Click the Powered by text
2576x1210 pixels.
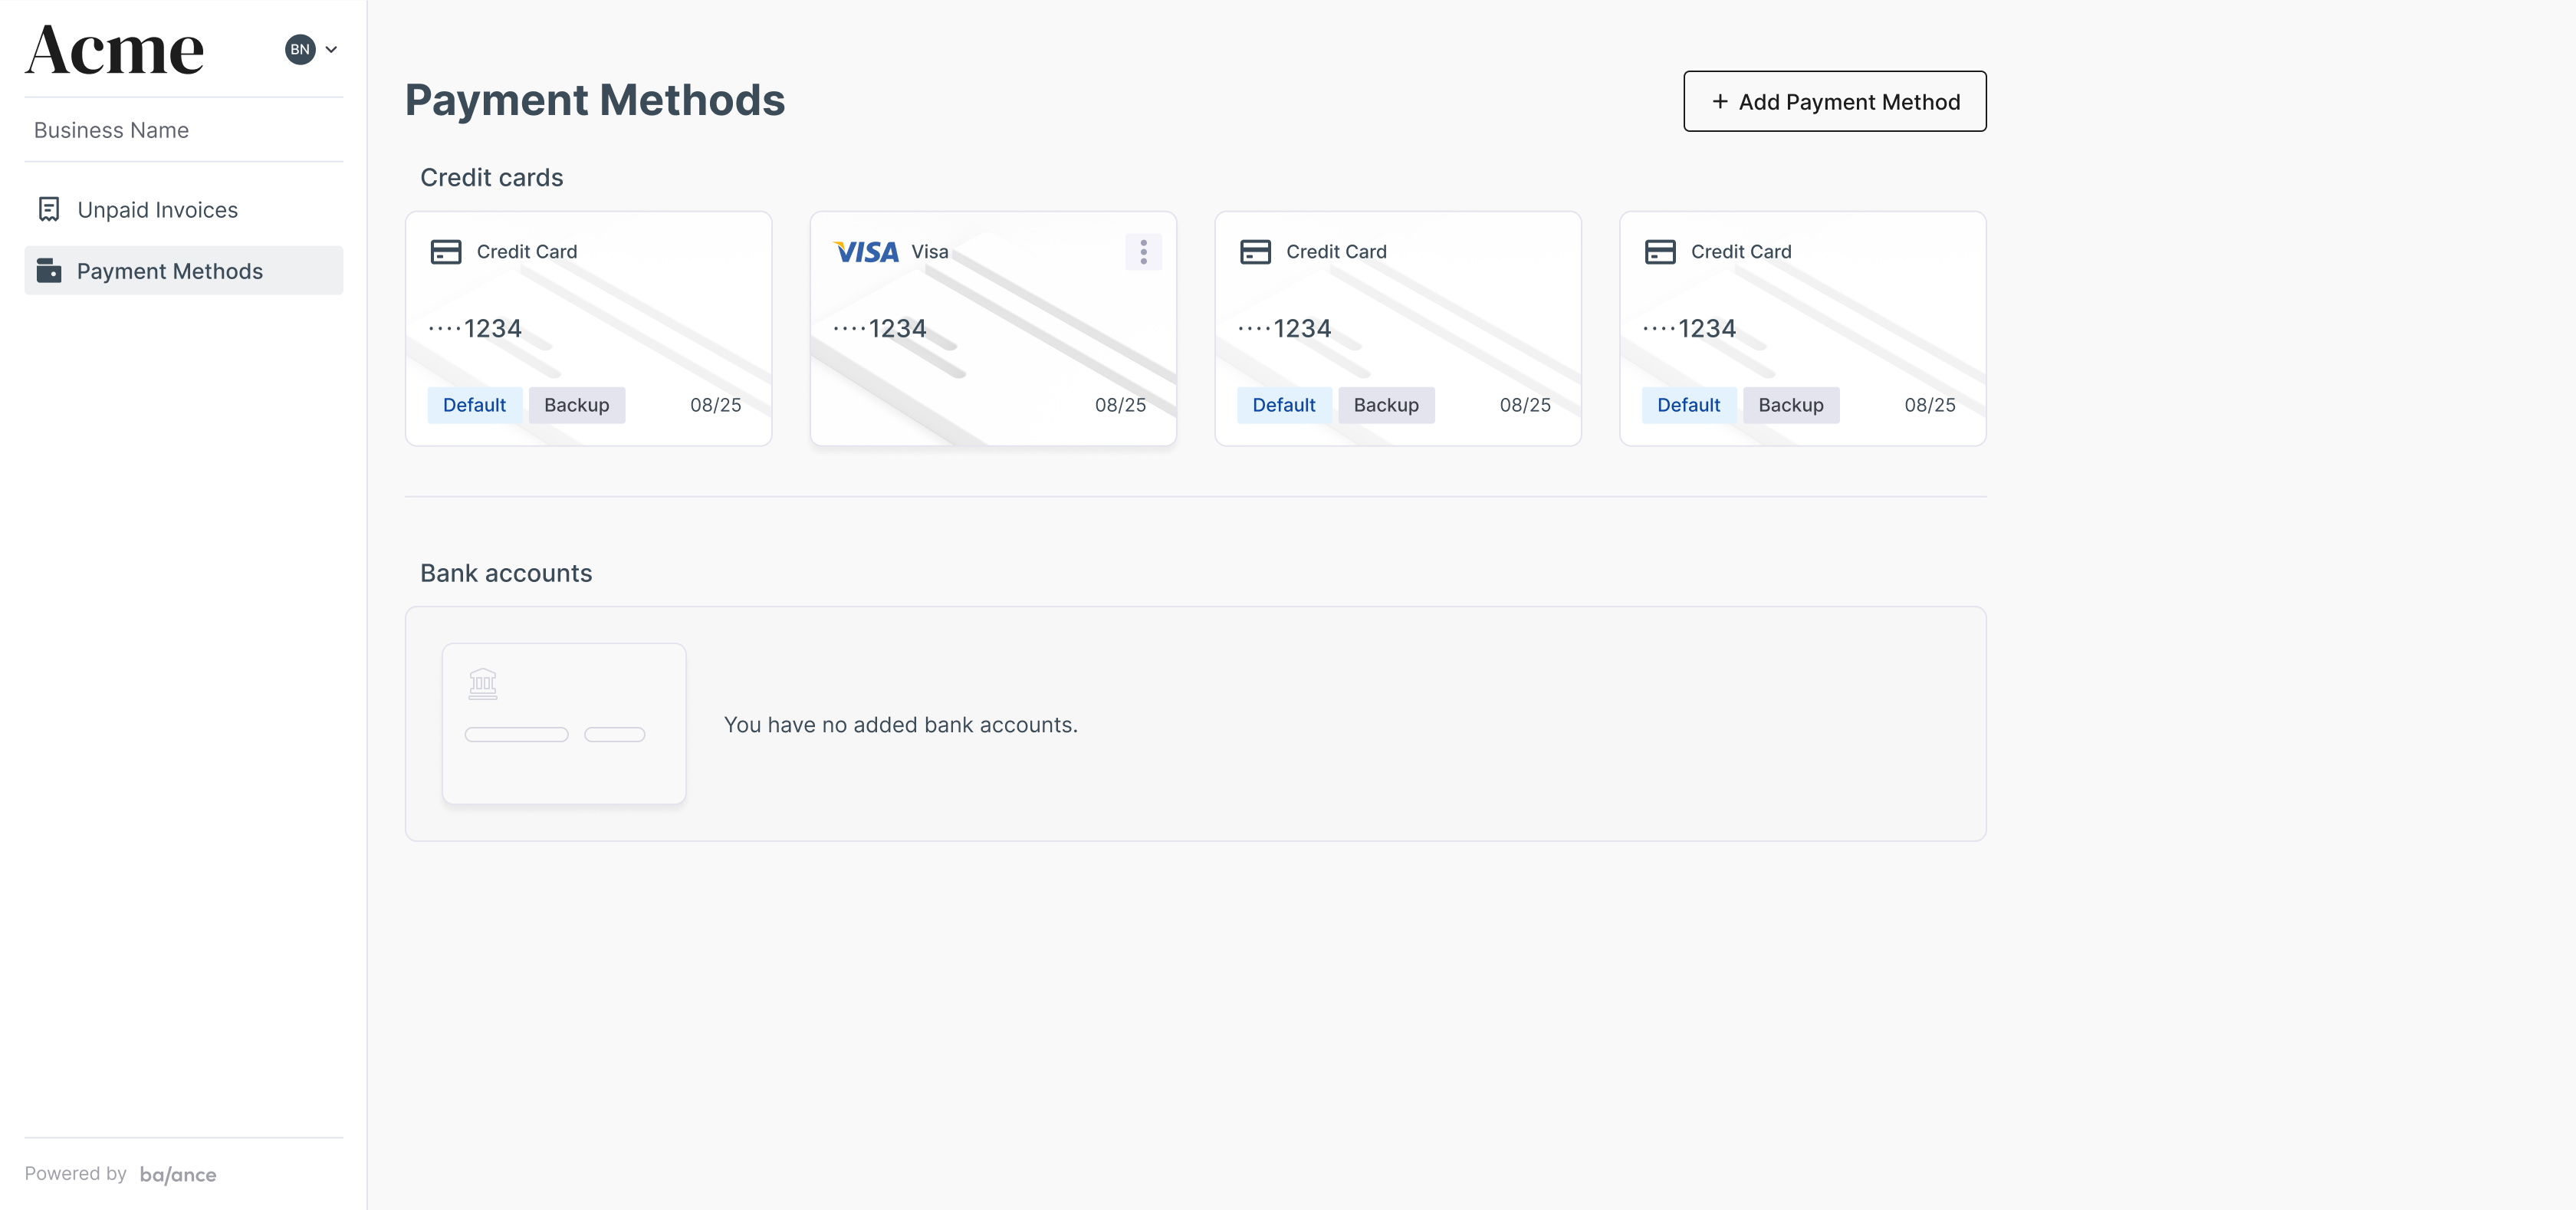(76, 1173)
